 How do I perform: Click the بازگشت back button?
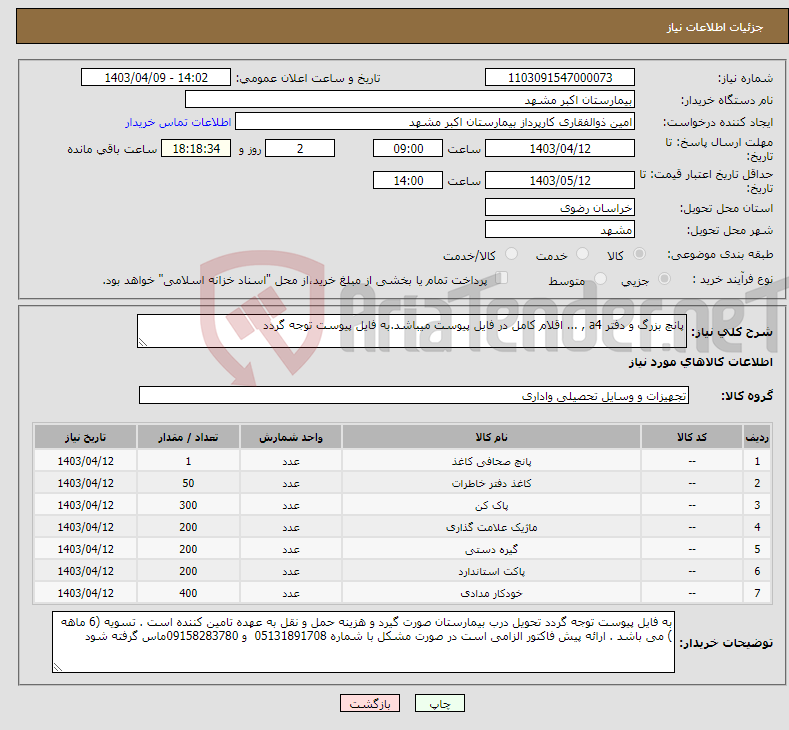(370, 703)
